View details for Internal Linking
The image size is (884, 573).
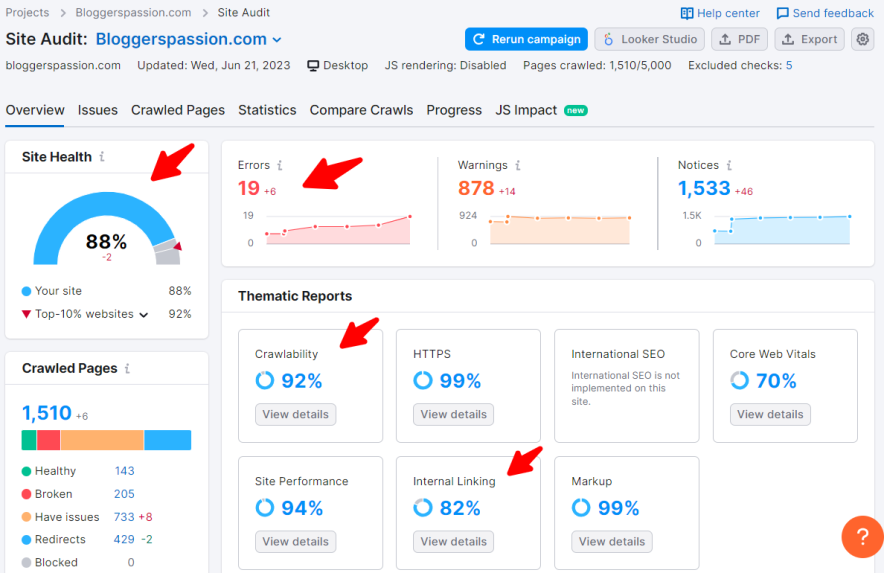[x=454, y=541]
